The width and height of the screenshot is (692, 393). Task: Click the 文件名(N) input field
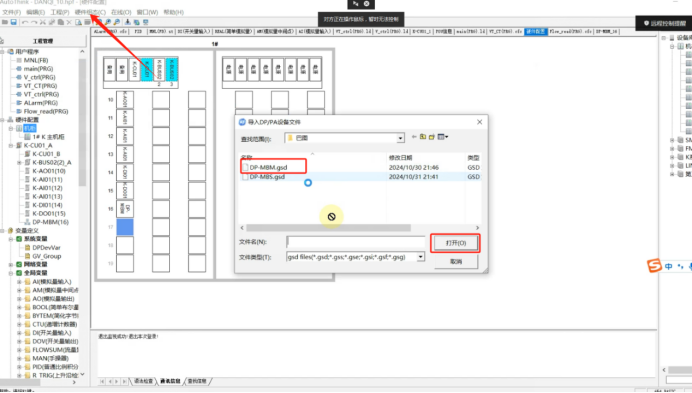click(356, 242)
